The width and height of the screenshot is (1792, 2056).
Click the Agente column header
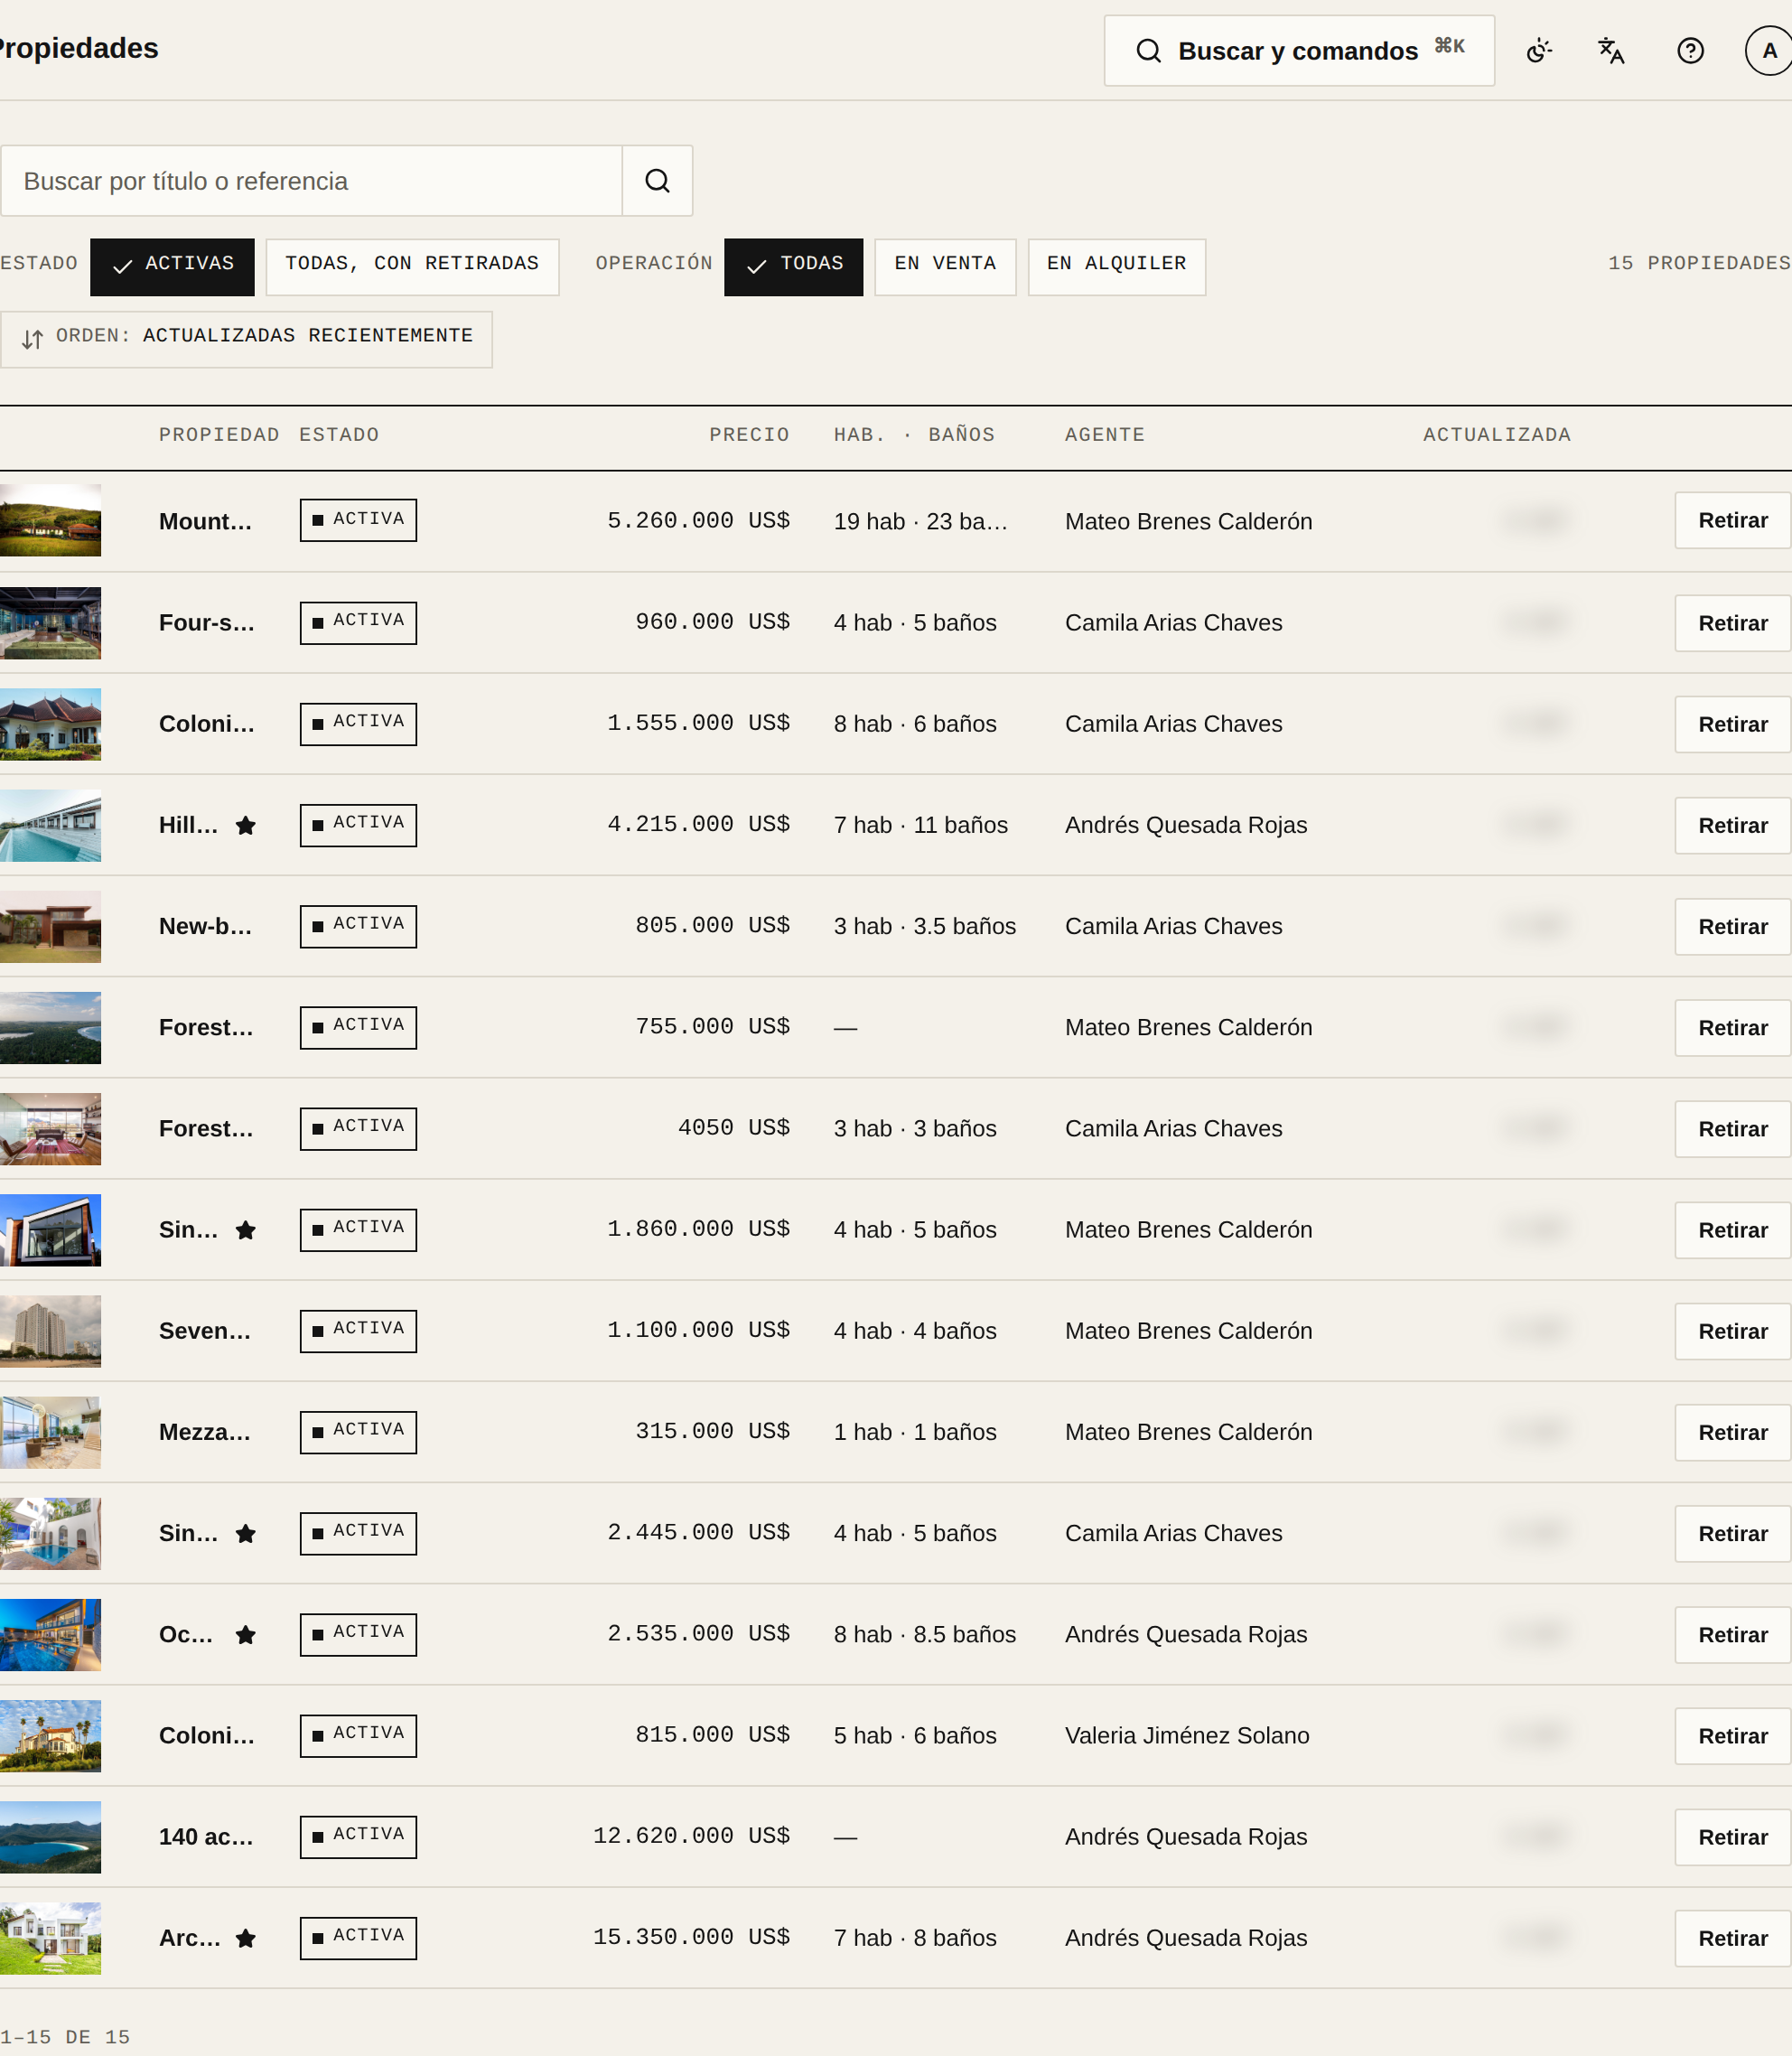[1105, 435]
